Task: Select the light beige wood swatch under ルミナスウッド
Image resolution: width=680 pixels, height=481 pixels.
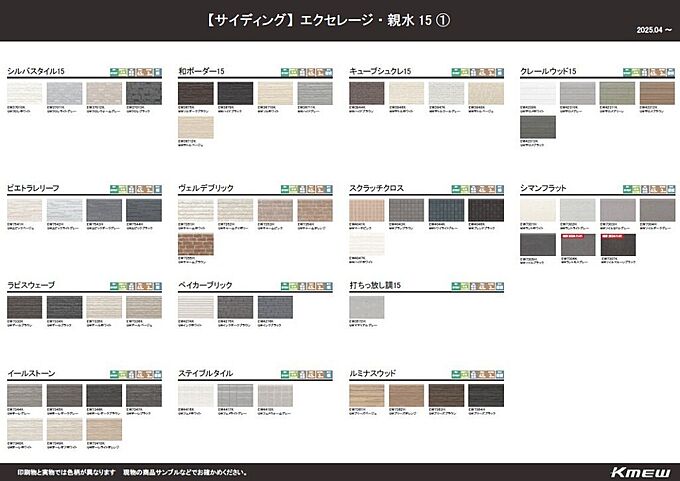Action: coord(366,396)
